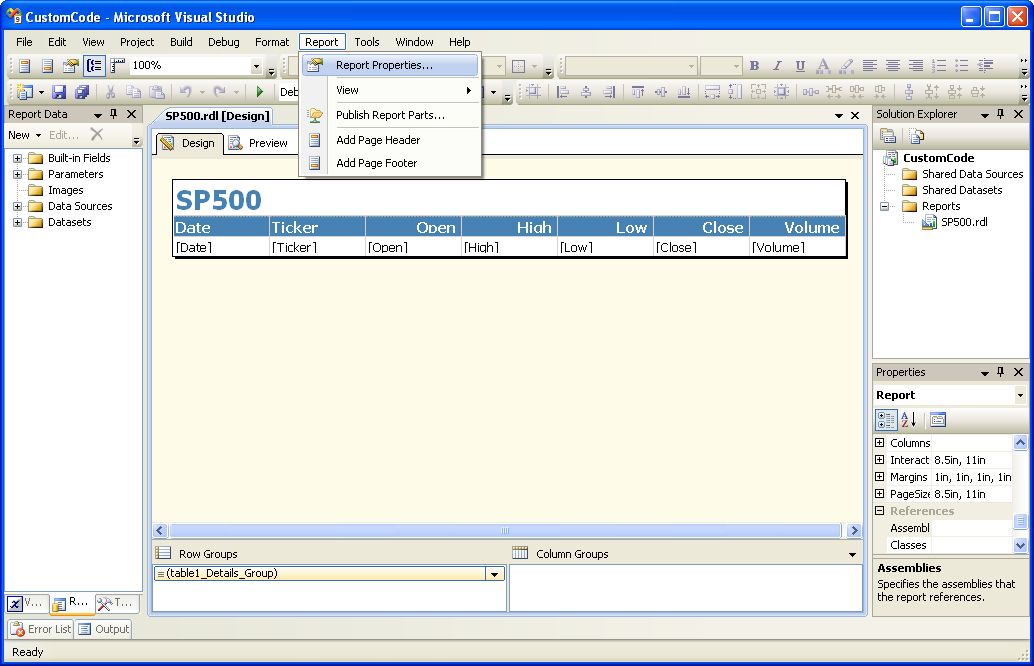
Task: Click the Make Same Width icon
Action: [x=712, y=92]
